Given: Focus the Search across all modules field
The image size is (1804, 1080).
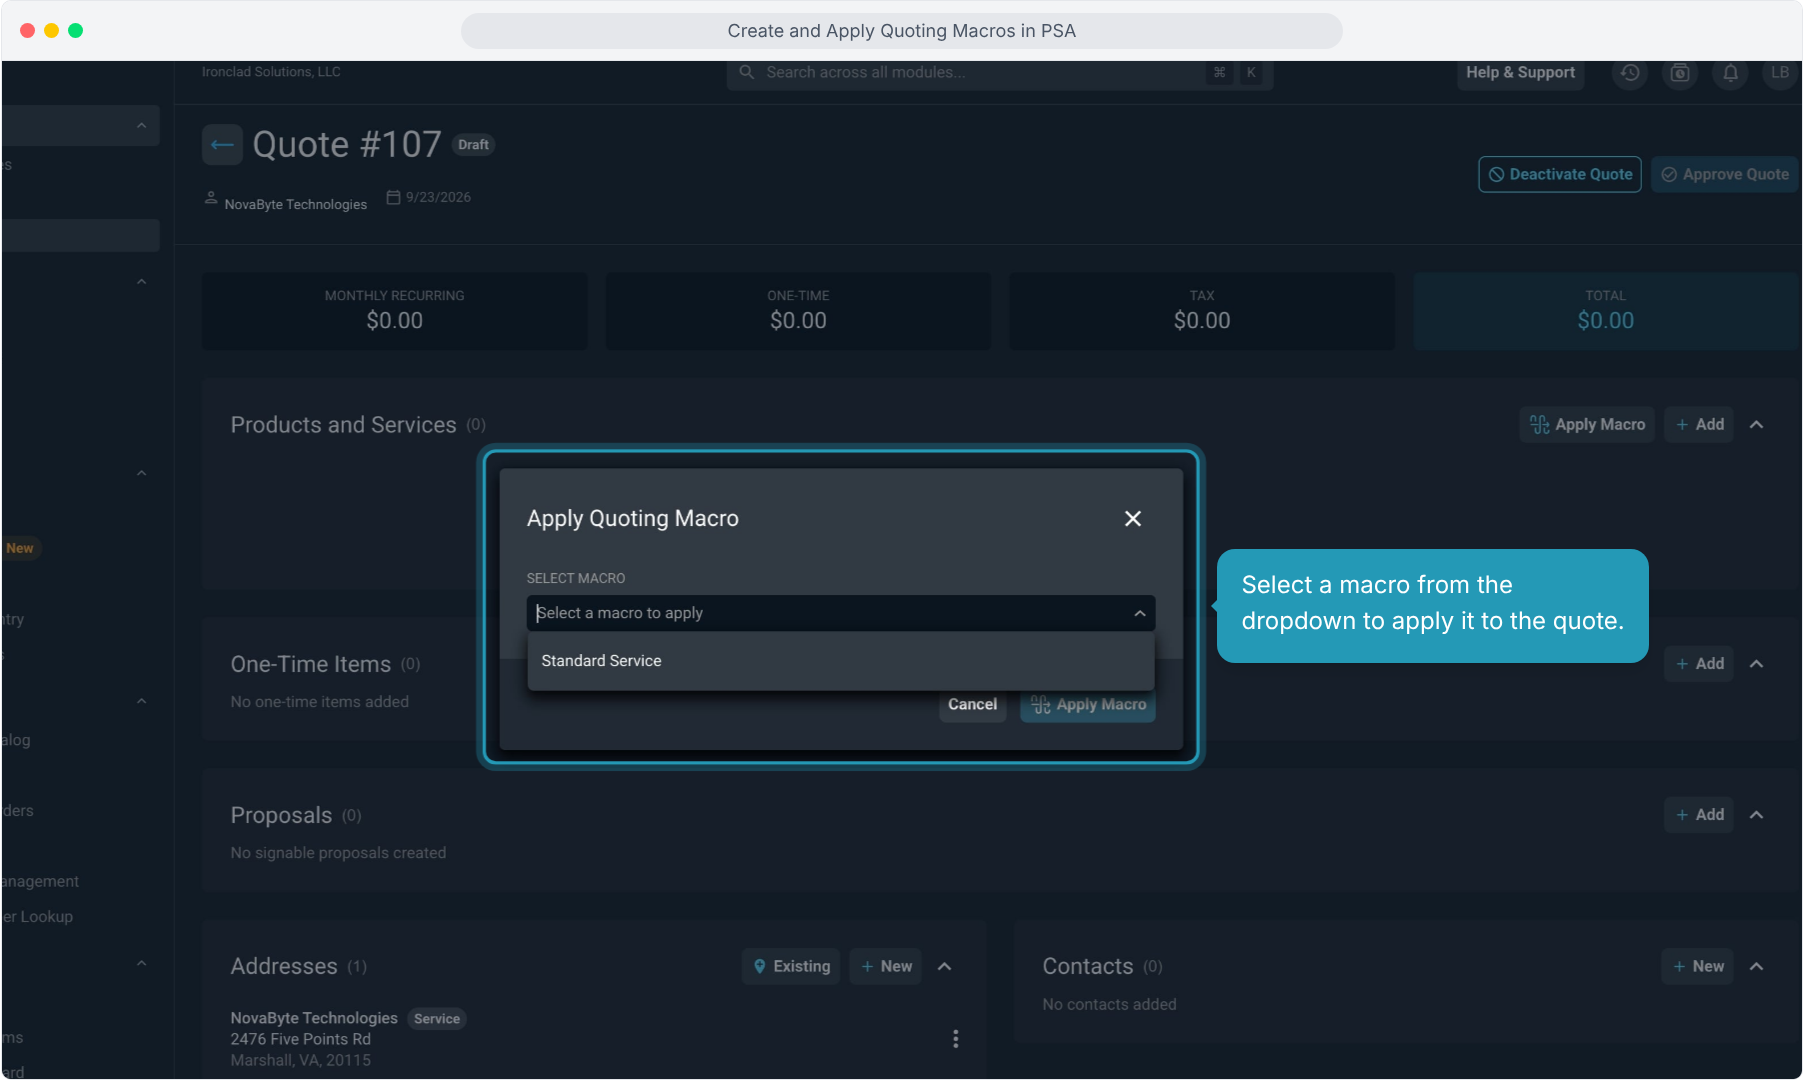Looking at the screenshot, I should click(1000, 73).
